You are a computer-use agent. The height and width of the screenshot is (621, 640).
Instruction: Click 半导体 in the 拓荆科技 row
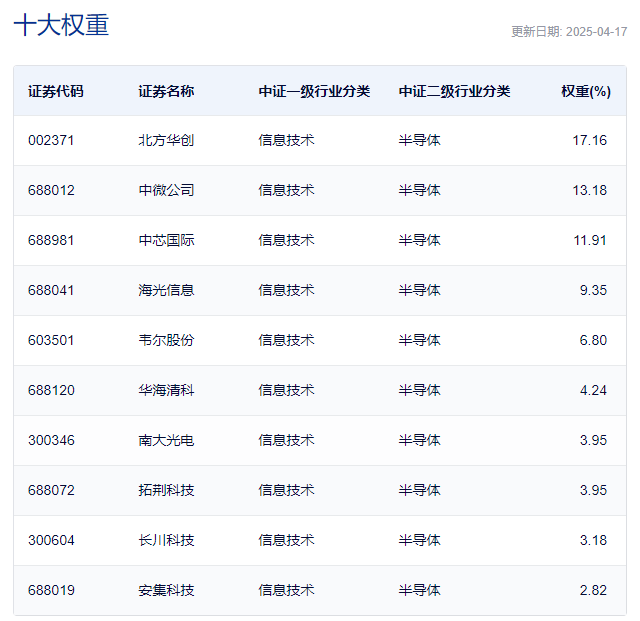click(420, 490)
